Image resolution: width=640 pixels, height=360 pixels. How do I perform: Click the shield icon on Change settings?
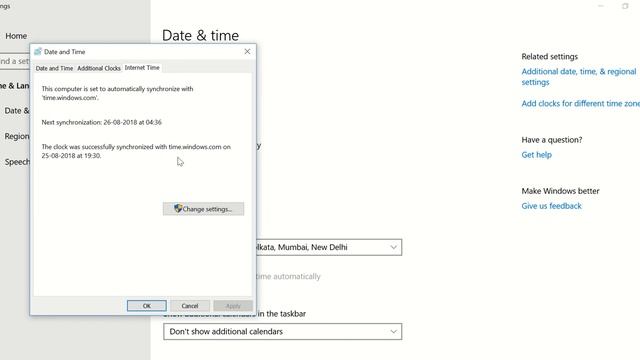[178, 208]
